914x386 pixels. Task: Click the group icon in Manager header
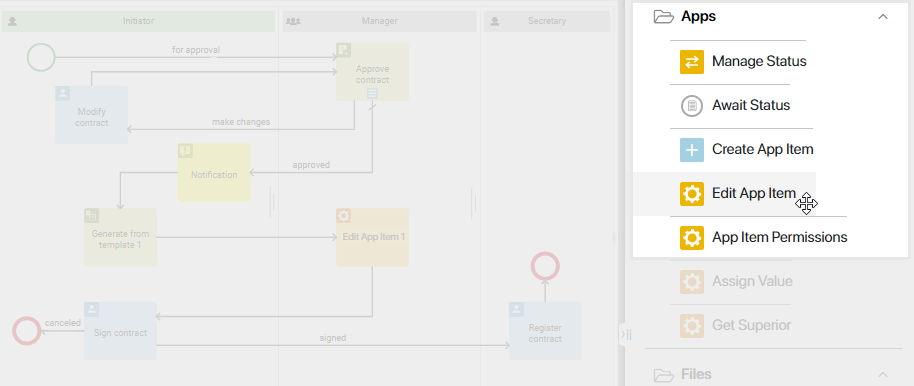coord(294,22)
